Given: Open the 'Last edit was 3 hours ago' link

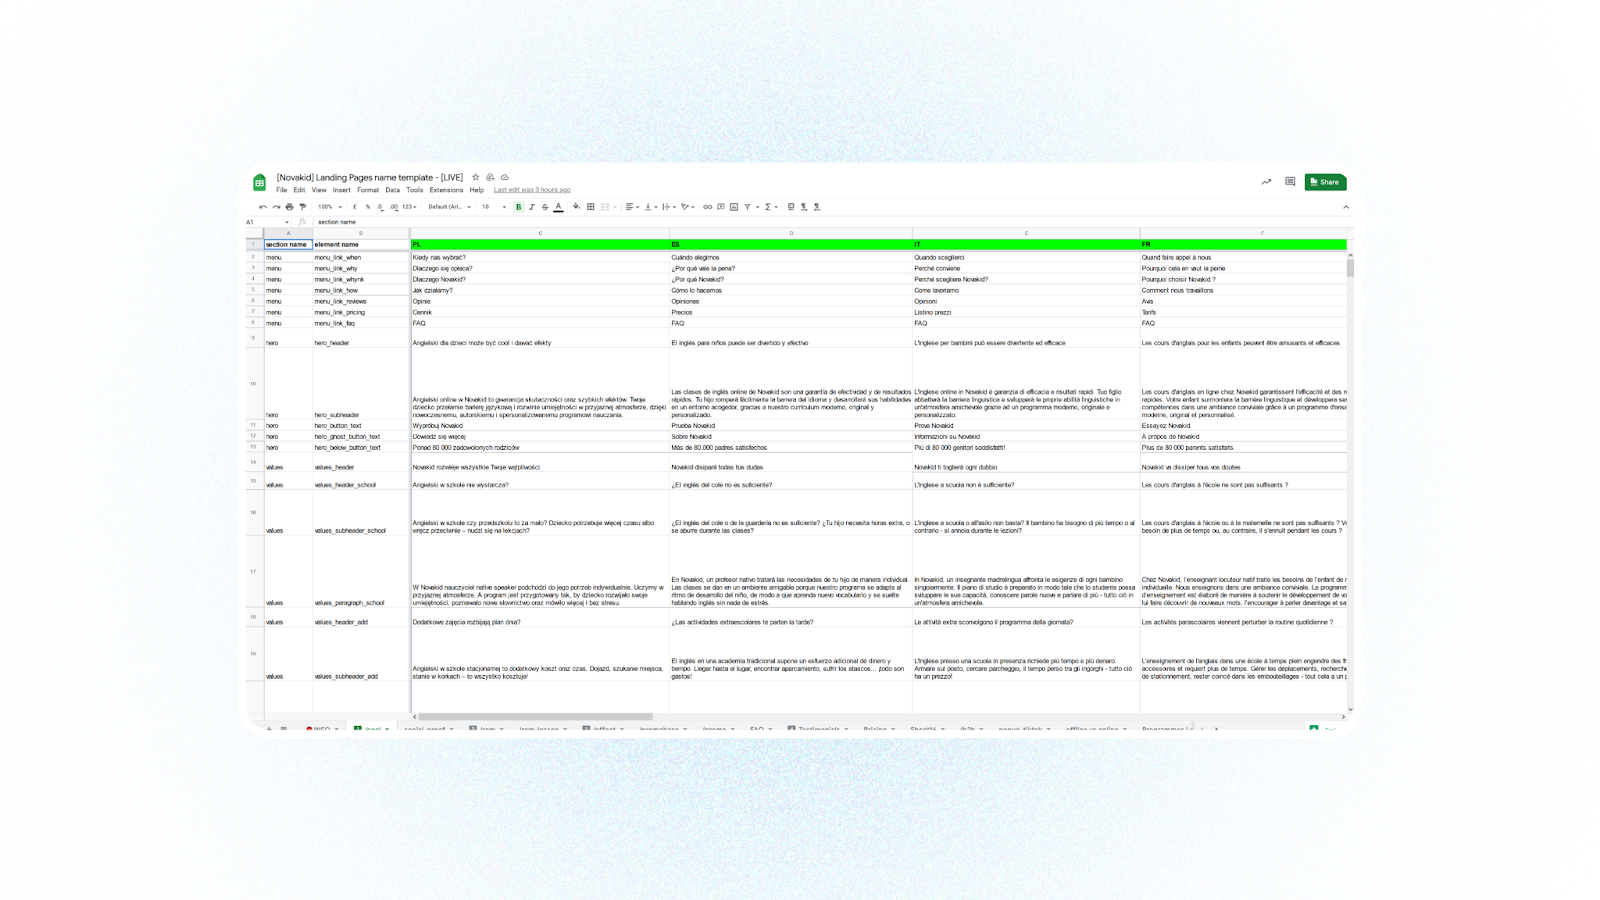Looking at the screenshot, I should coord(532,190).
